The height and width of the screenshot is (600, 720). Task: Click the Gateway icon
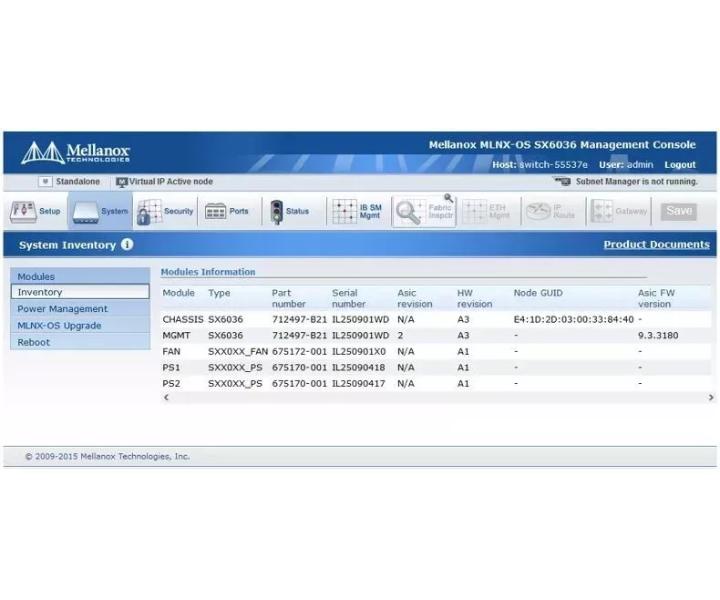tap(602, 212)
